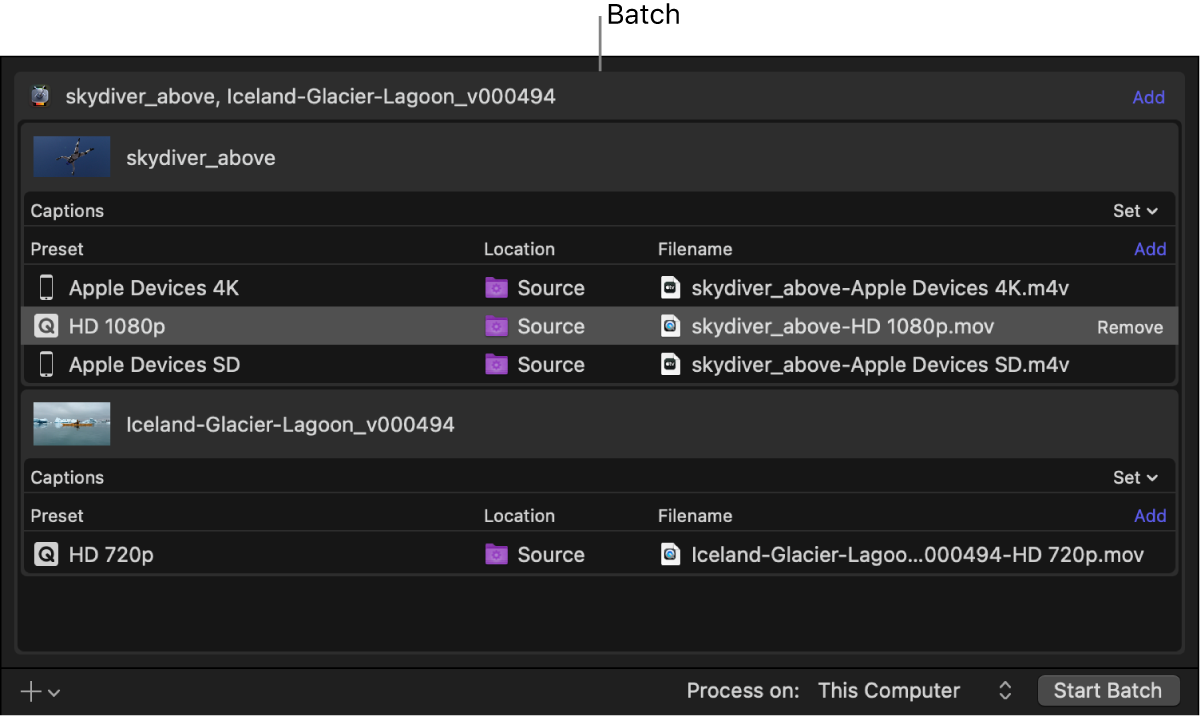Expand the add-output options chevron at bottom left

pos(55,691)
